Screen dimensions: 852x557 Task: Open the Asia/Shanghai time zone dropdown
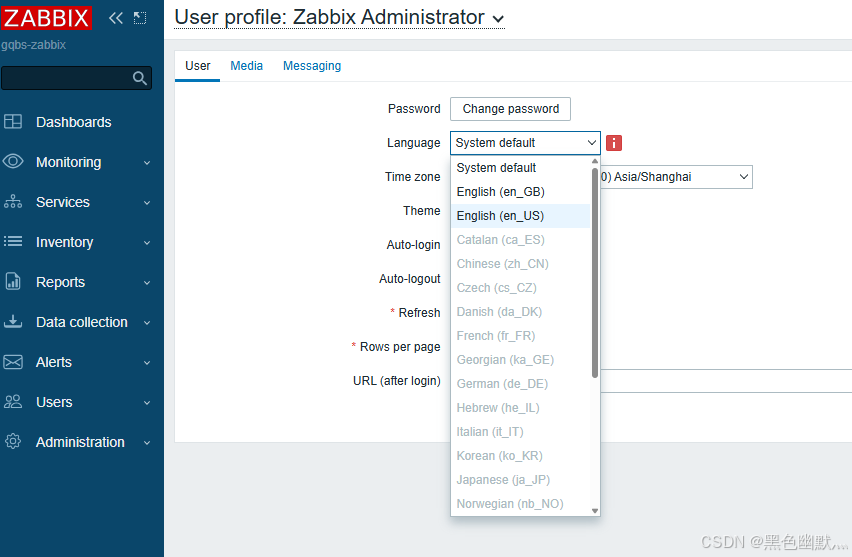coord(676,177)
